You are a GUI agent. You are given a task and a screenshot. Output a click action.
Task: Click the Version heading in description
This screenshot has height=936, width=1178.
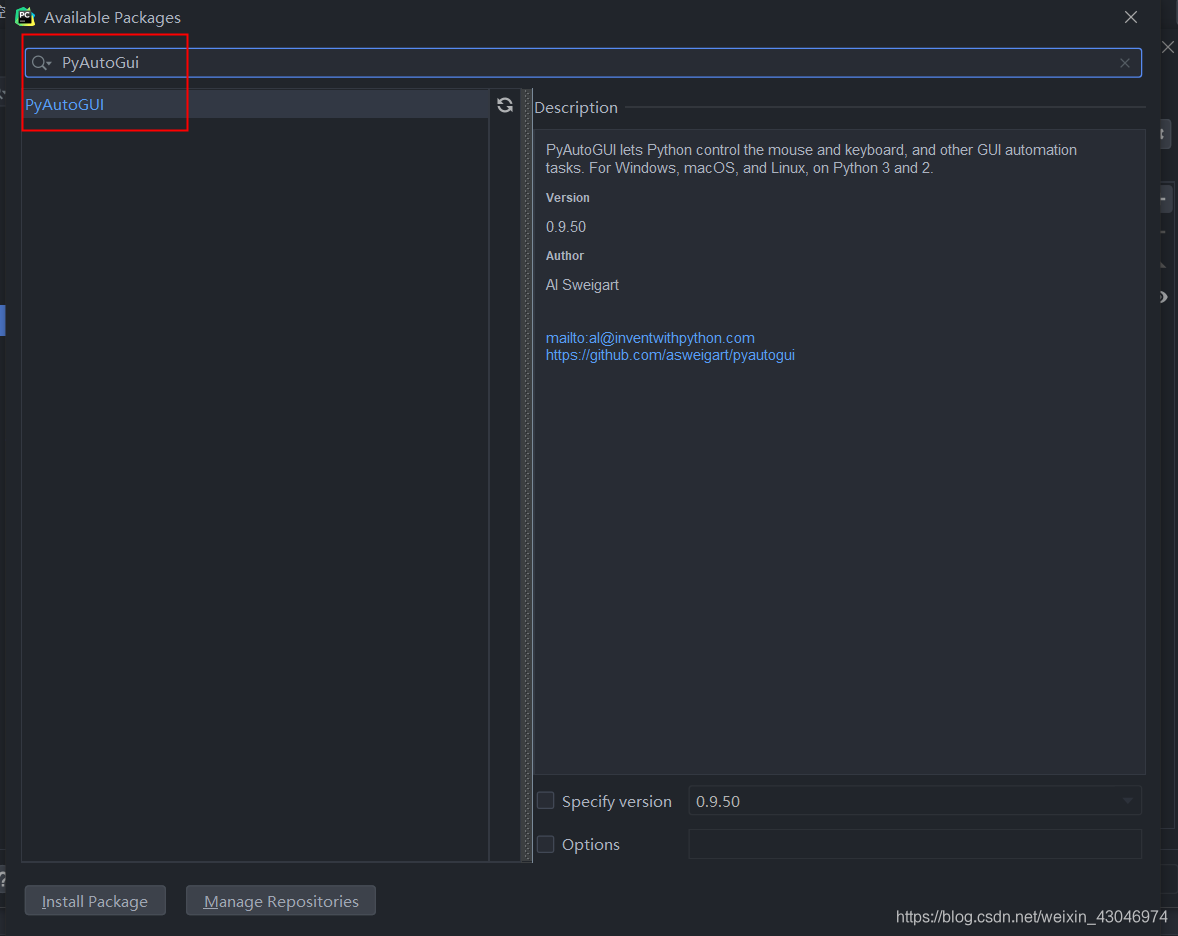coord(567,198)
